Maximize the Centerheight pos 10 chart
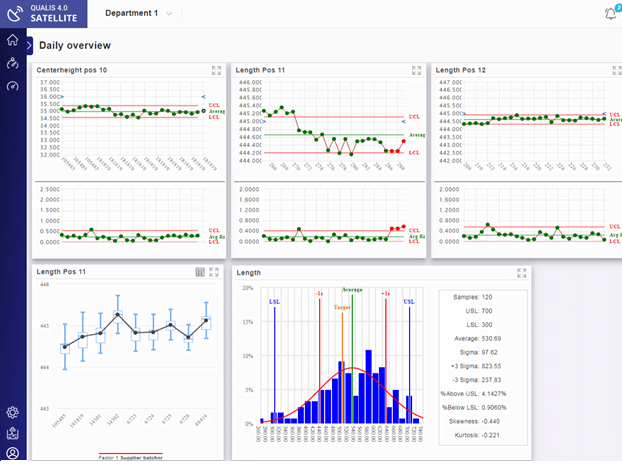The image size is (622, 464). 216,70
